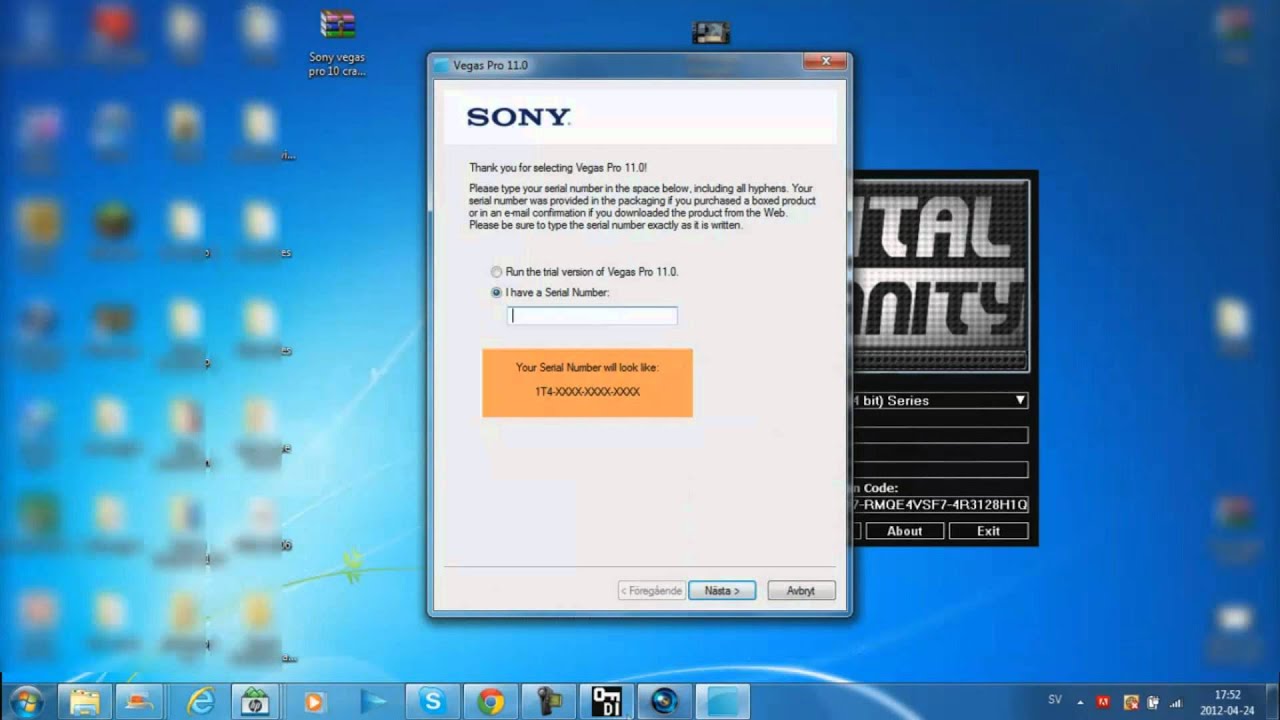This screenshot has height=720, width=1280.
Task: Click into the serial number input field
Action: coord(593,316)
